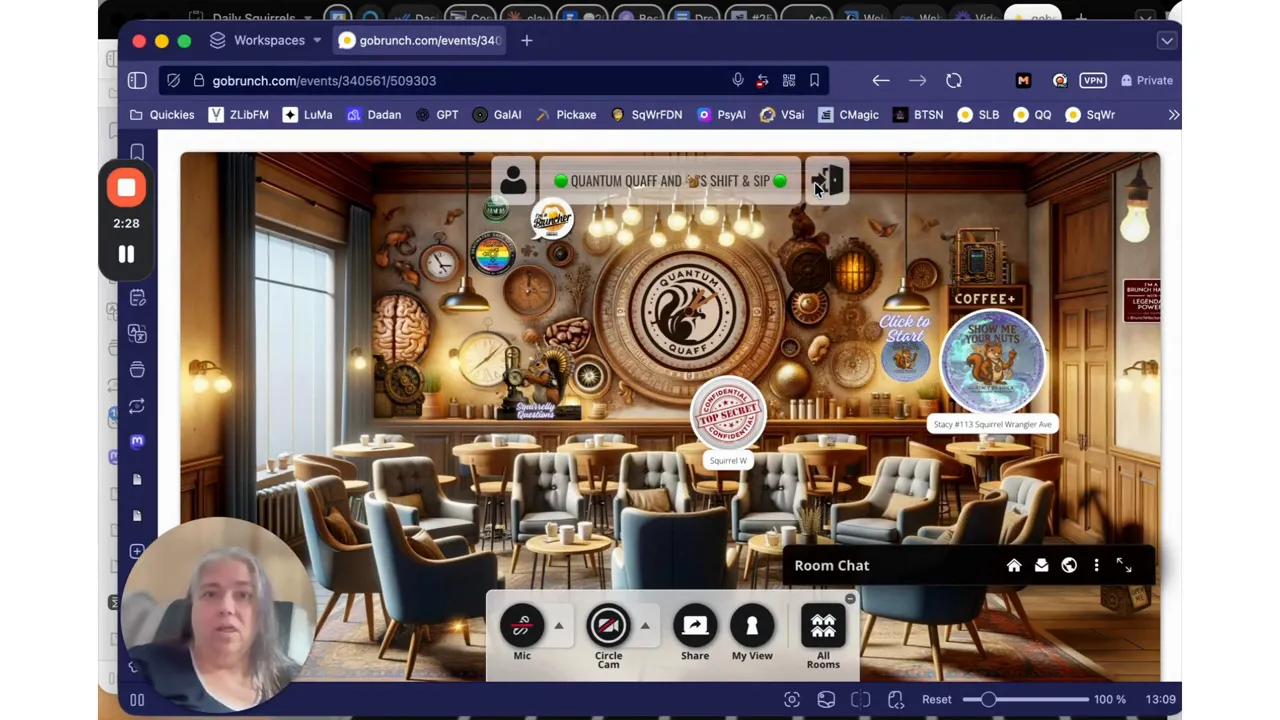Open the GPT bookmark
The height and width of the screenshot is (720, 1280).
click(437, 115)
